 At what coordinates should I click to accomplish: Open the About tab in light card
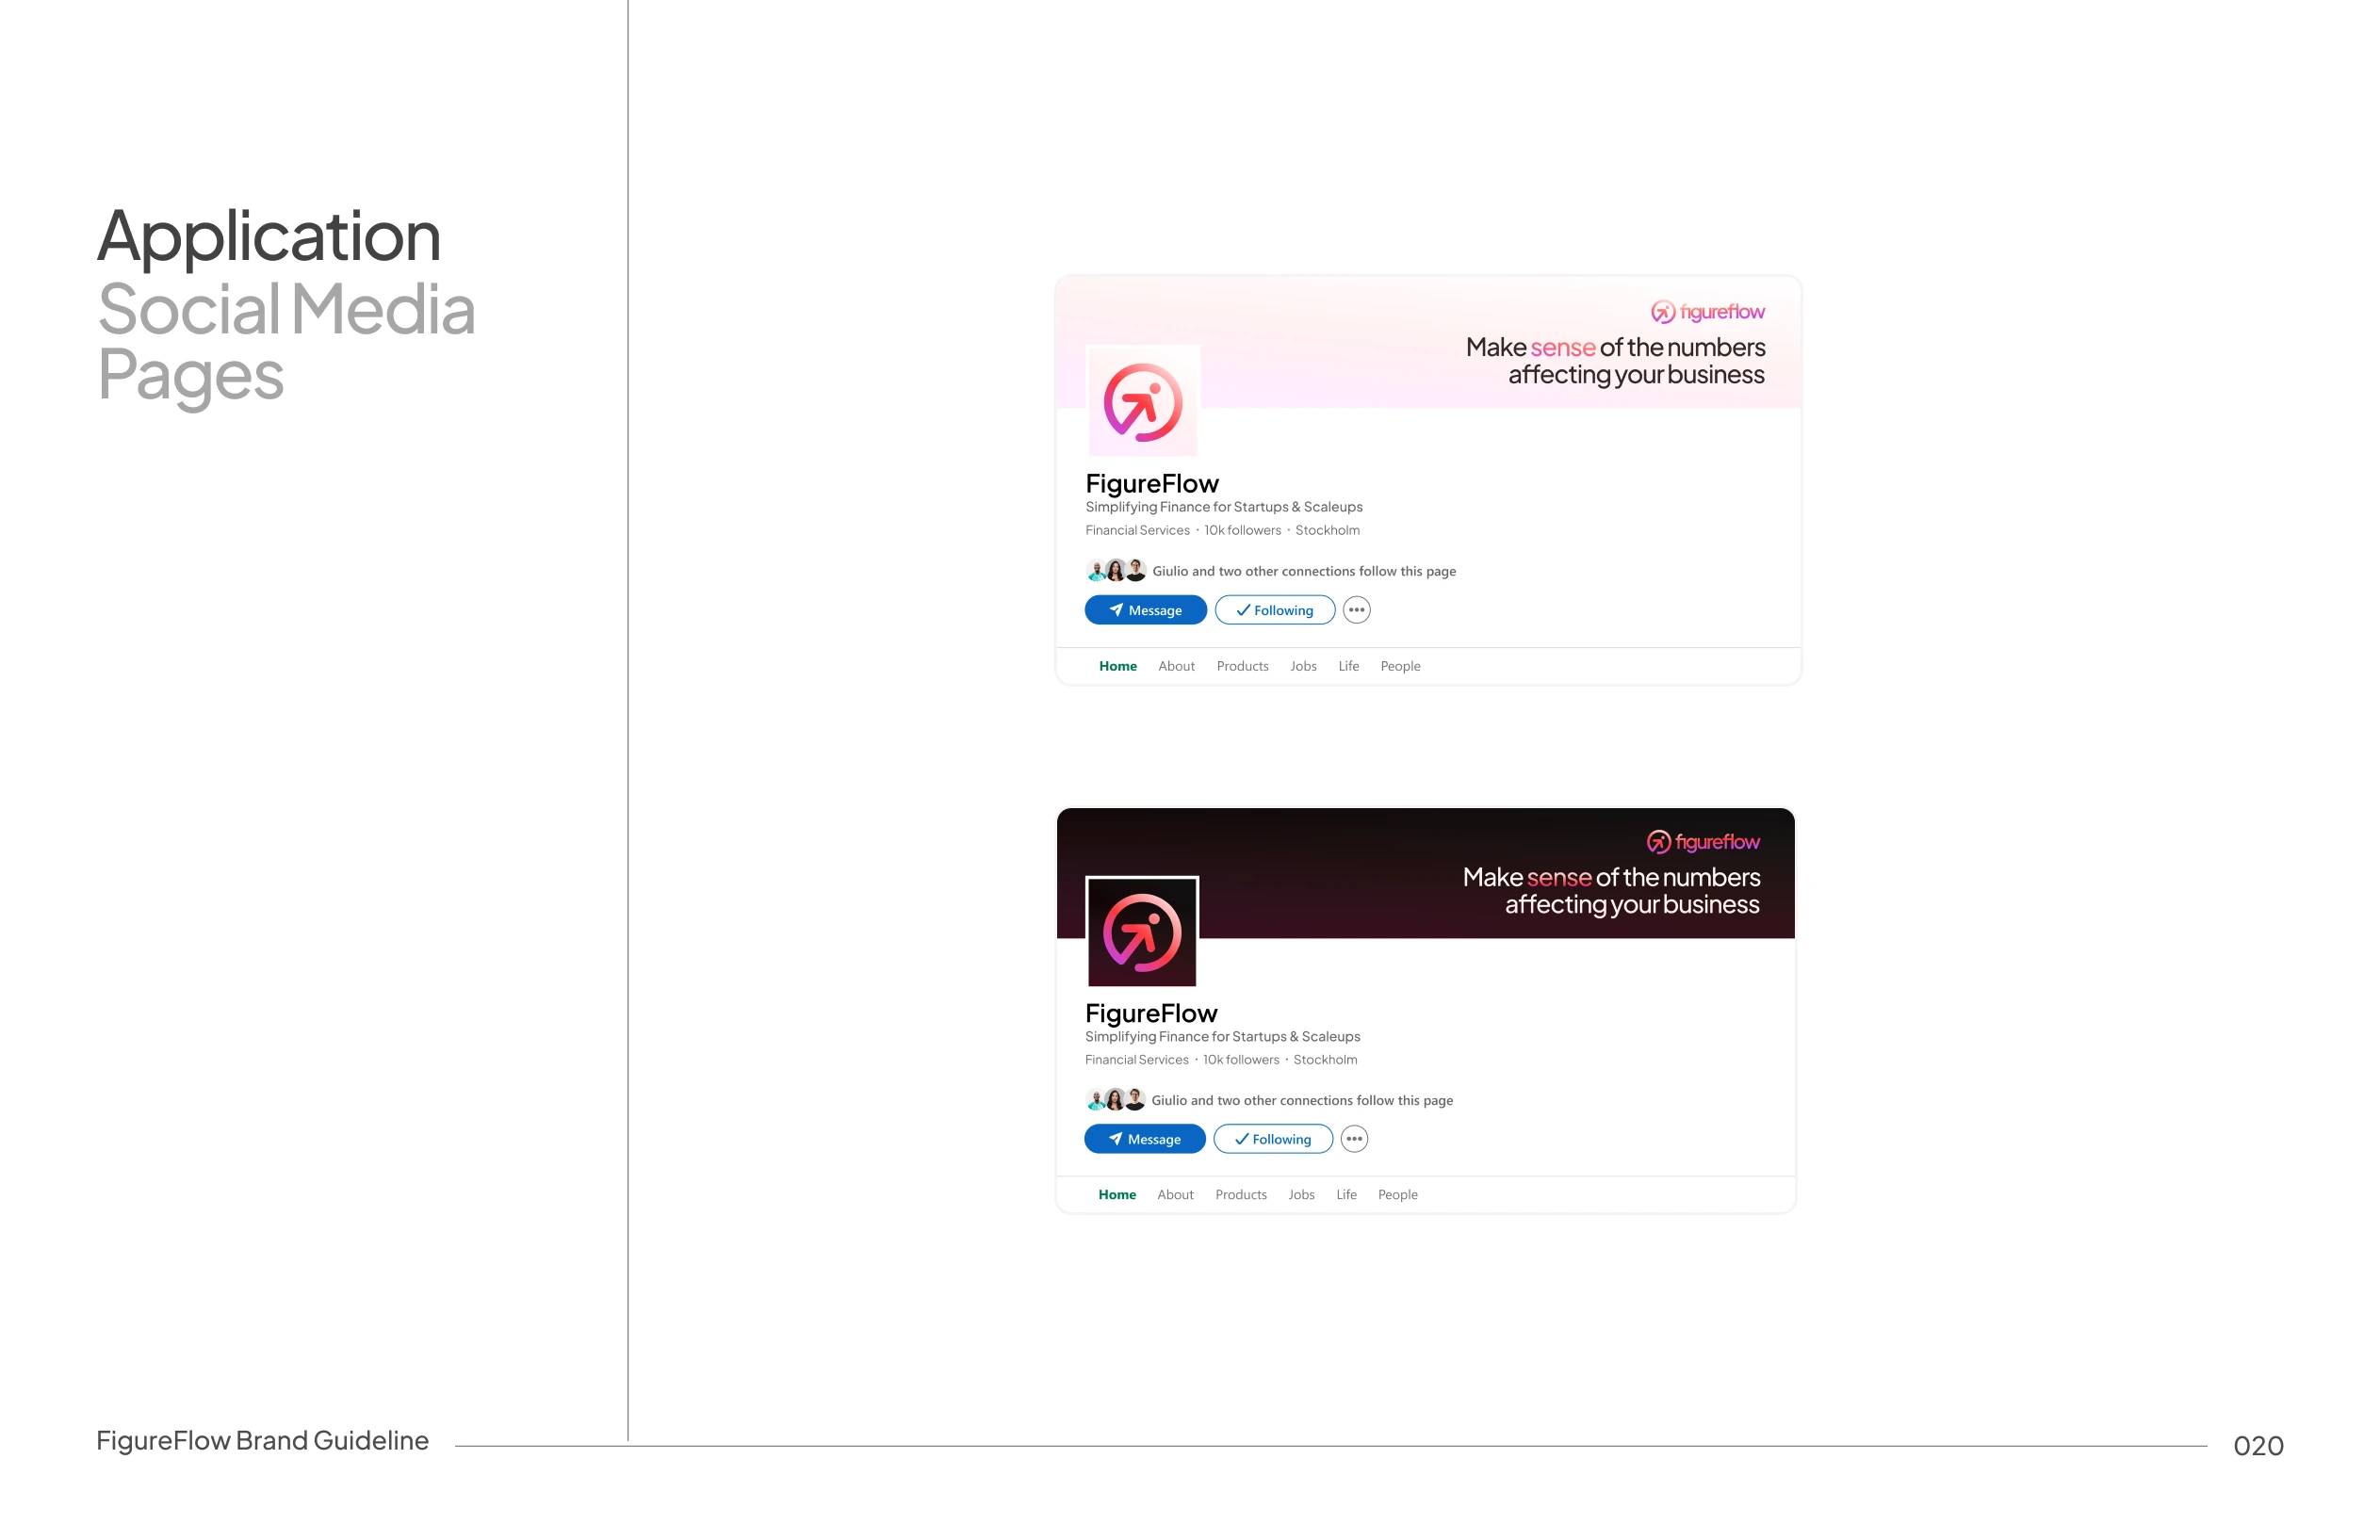point(1176,666)
